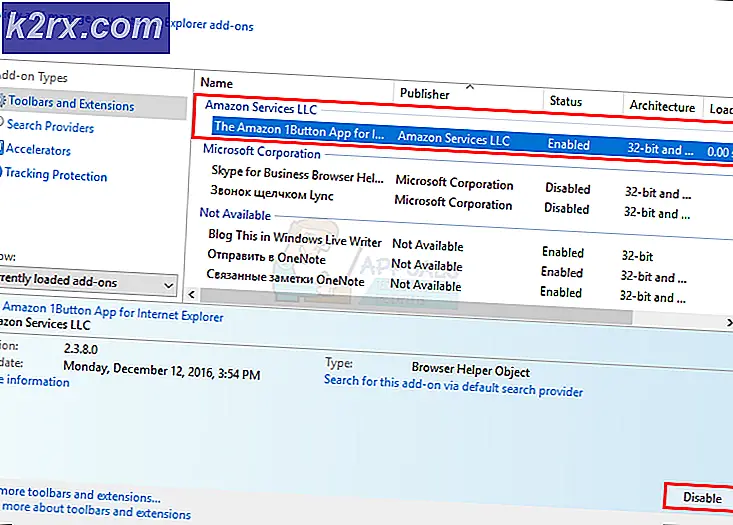Open the More information link

(x=35, y=381)
